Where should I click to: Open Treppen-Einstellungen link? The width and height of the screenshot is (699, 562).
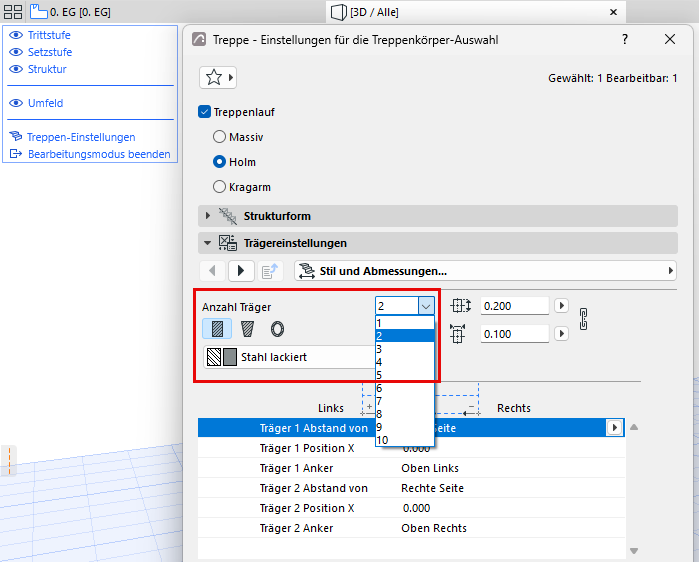click(x=81, y=137)
